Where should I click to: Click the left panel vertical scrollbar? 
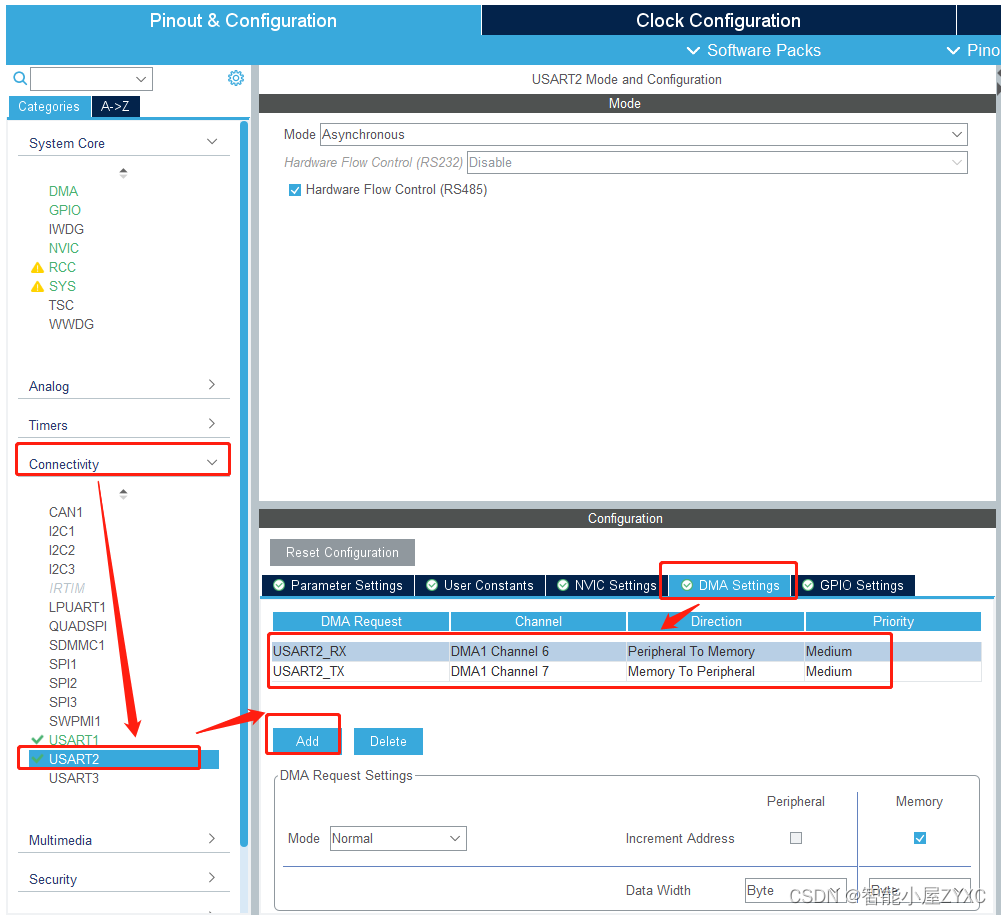pyautogui.click(x=244, y=483)
